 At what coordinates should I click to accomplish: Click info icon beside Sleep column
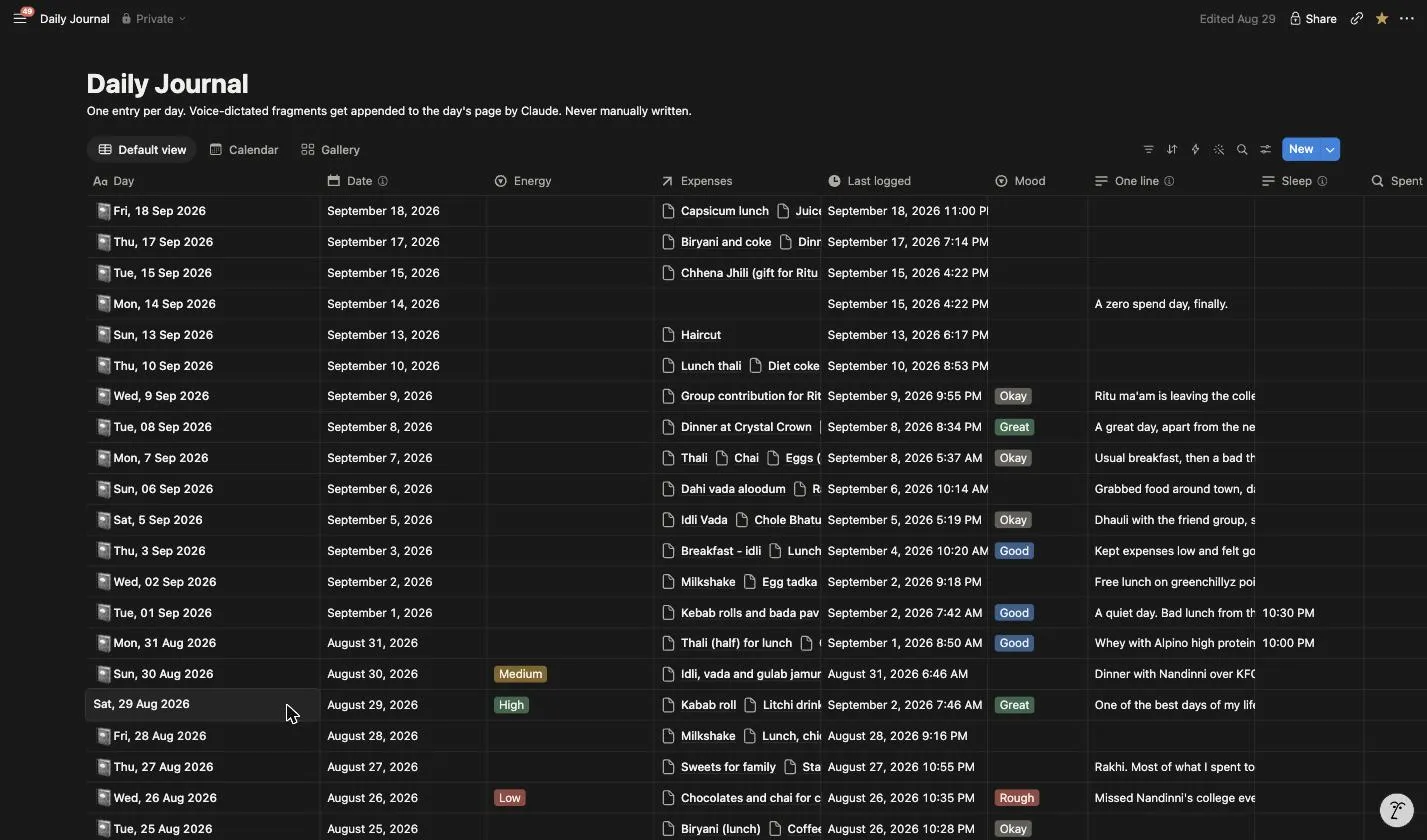point(1322,181)
